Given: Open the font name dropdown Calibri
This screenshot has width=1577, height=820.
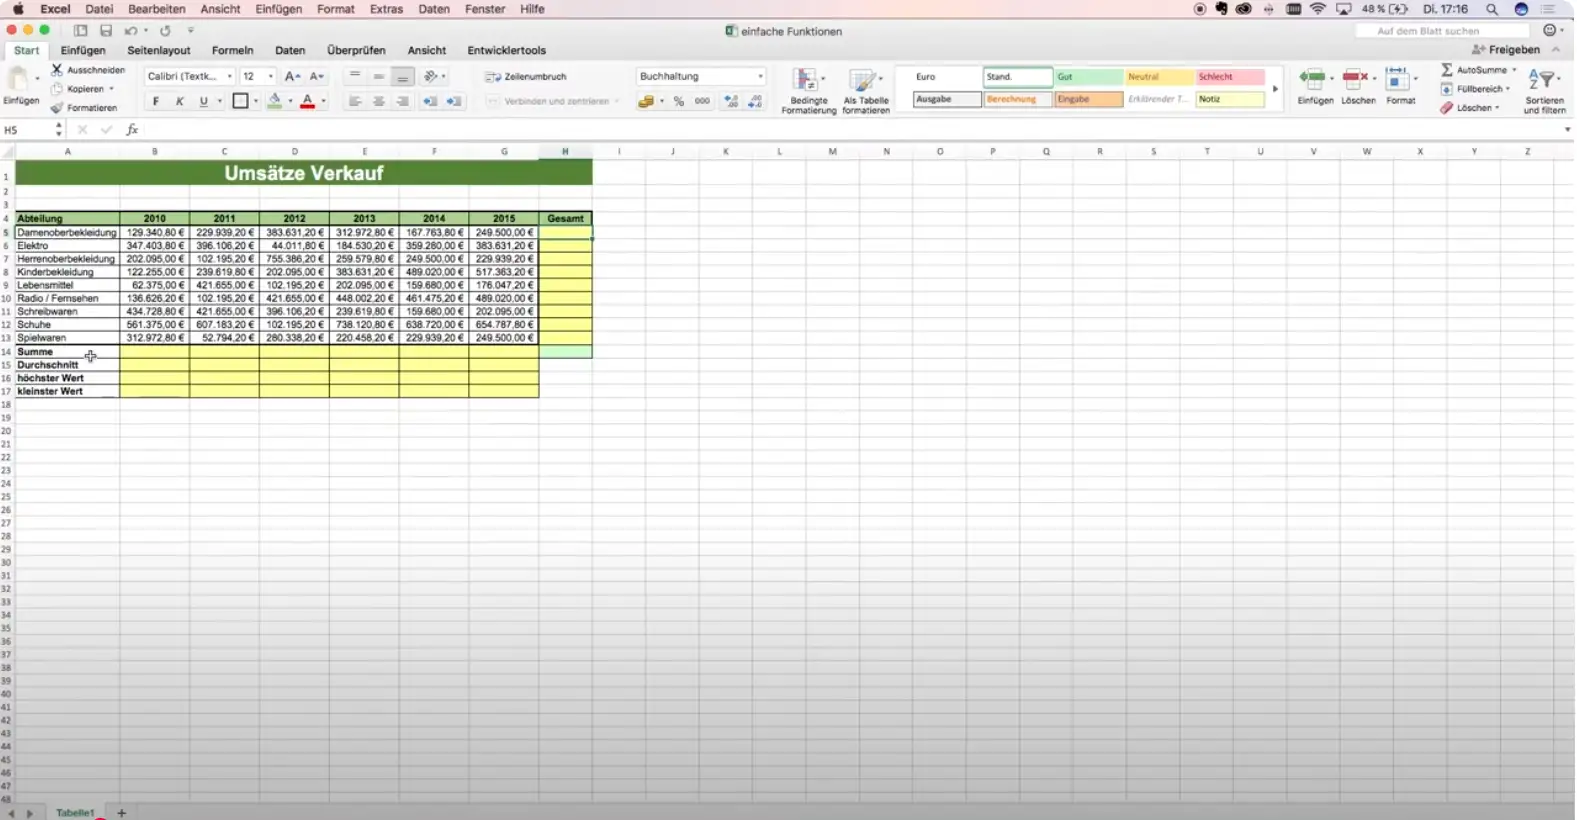Looking at the screenshot, I should tap(189, 77).
